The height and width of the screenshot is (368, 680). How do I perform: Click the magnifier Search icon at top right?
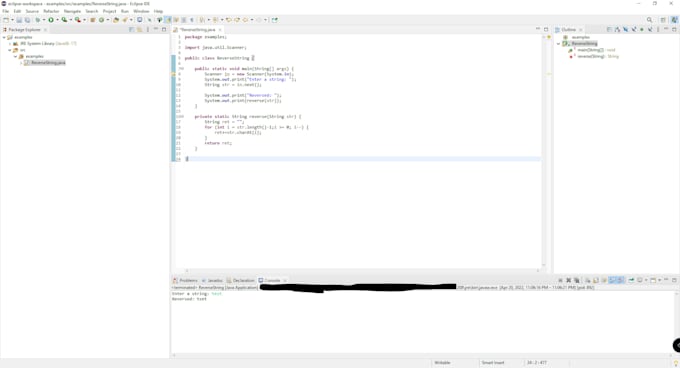click(x=649, y=20)
